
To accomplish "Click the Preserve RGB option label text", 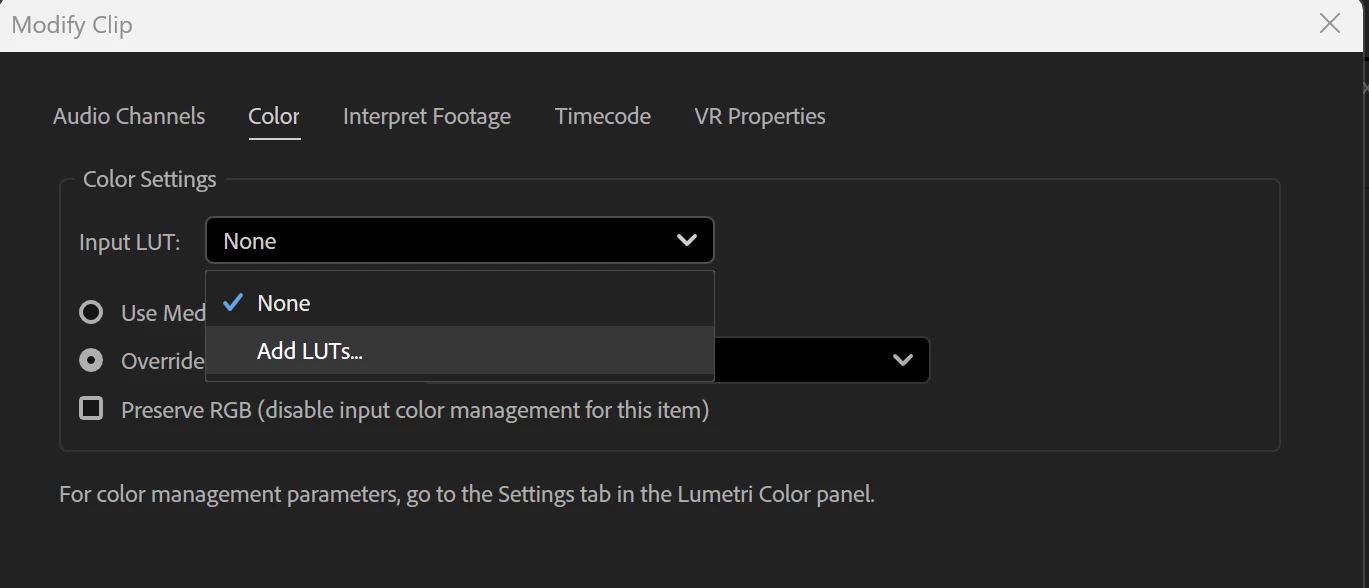I will pos(415,410).
